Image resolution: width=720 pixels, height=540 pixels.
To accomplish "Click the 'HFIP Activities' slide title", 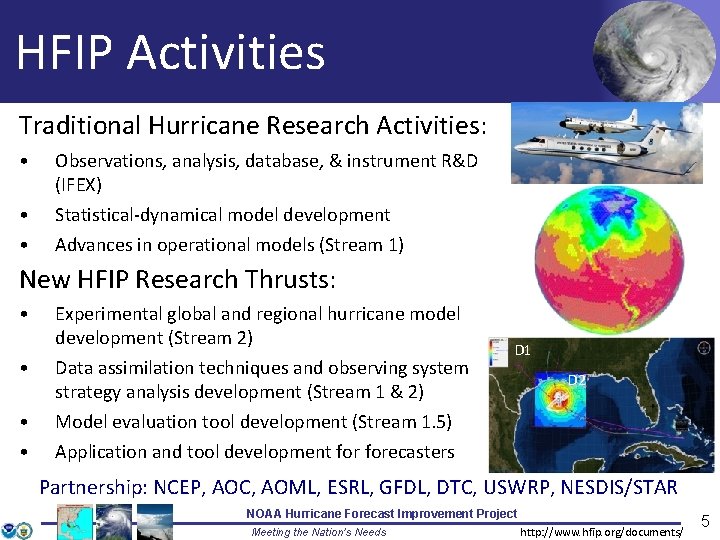I will [171, 52].
